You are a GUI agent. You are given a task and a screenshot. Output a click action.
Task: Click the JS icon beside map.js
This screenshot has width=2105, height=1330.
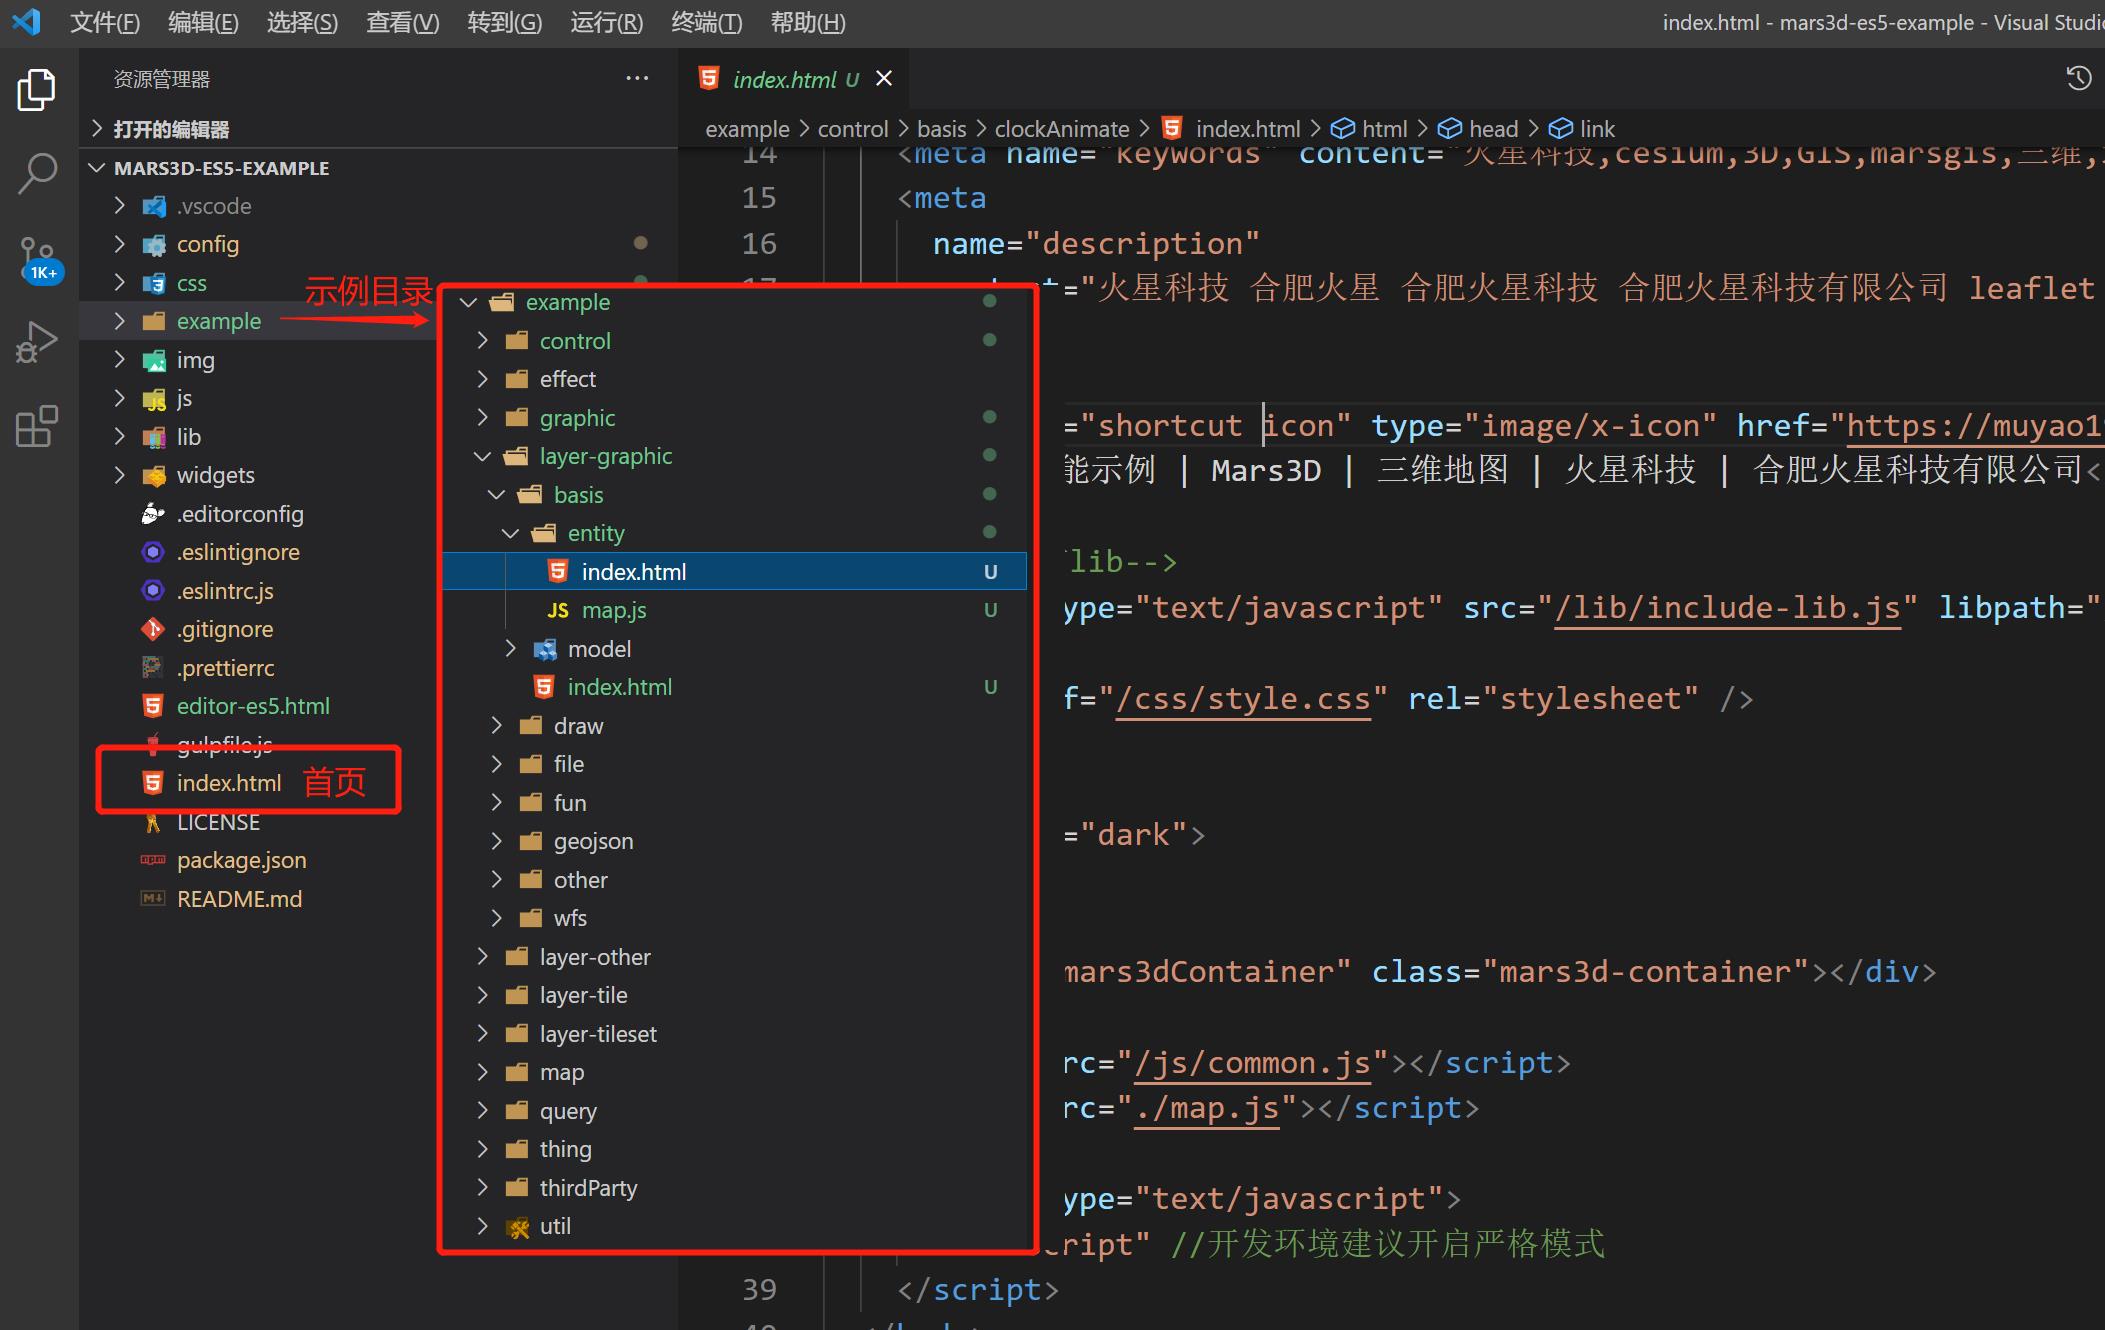coord(558,610)
